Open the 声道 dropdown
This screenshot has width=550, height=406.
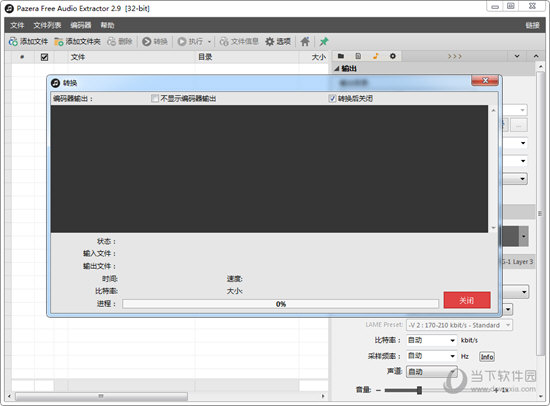(452, 371)
